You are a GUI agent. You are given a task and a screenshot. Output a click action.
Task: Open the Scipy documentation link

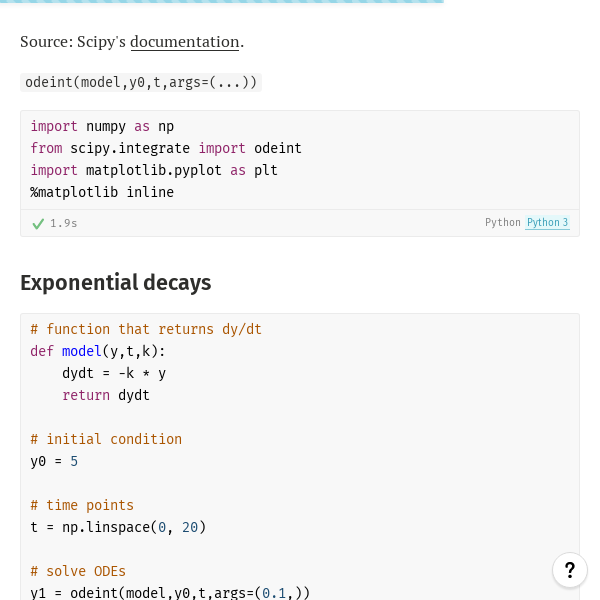[185, 42]
